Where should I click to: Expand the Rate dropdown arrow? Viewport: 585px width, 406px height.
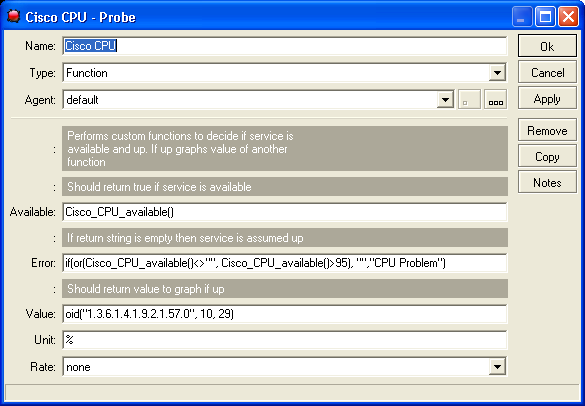(497, 367)
